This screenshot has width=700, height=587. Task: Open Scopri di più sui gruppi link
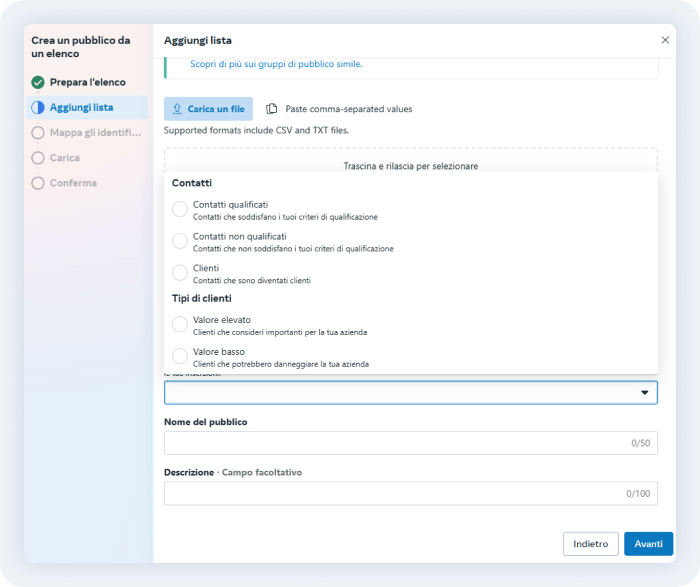[276, 64]
